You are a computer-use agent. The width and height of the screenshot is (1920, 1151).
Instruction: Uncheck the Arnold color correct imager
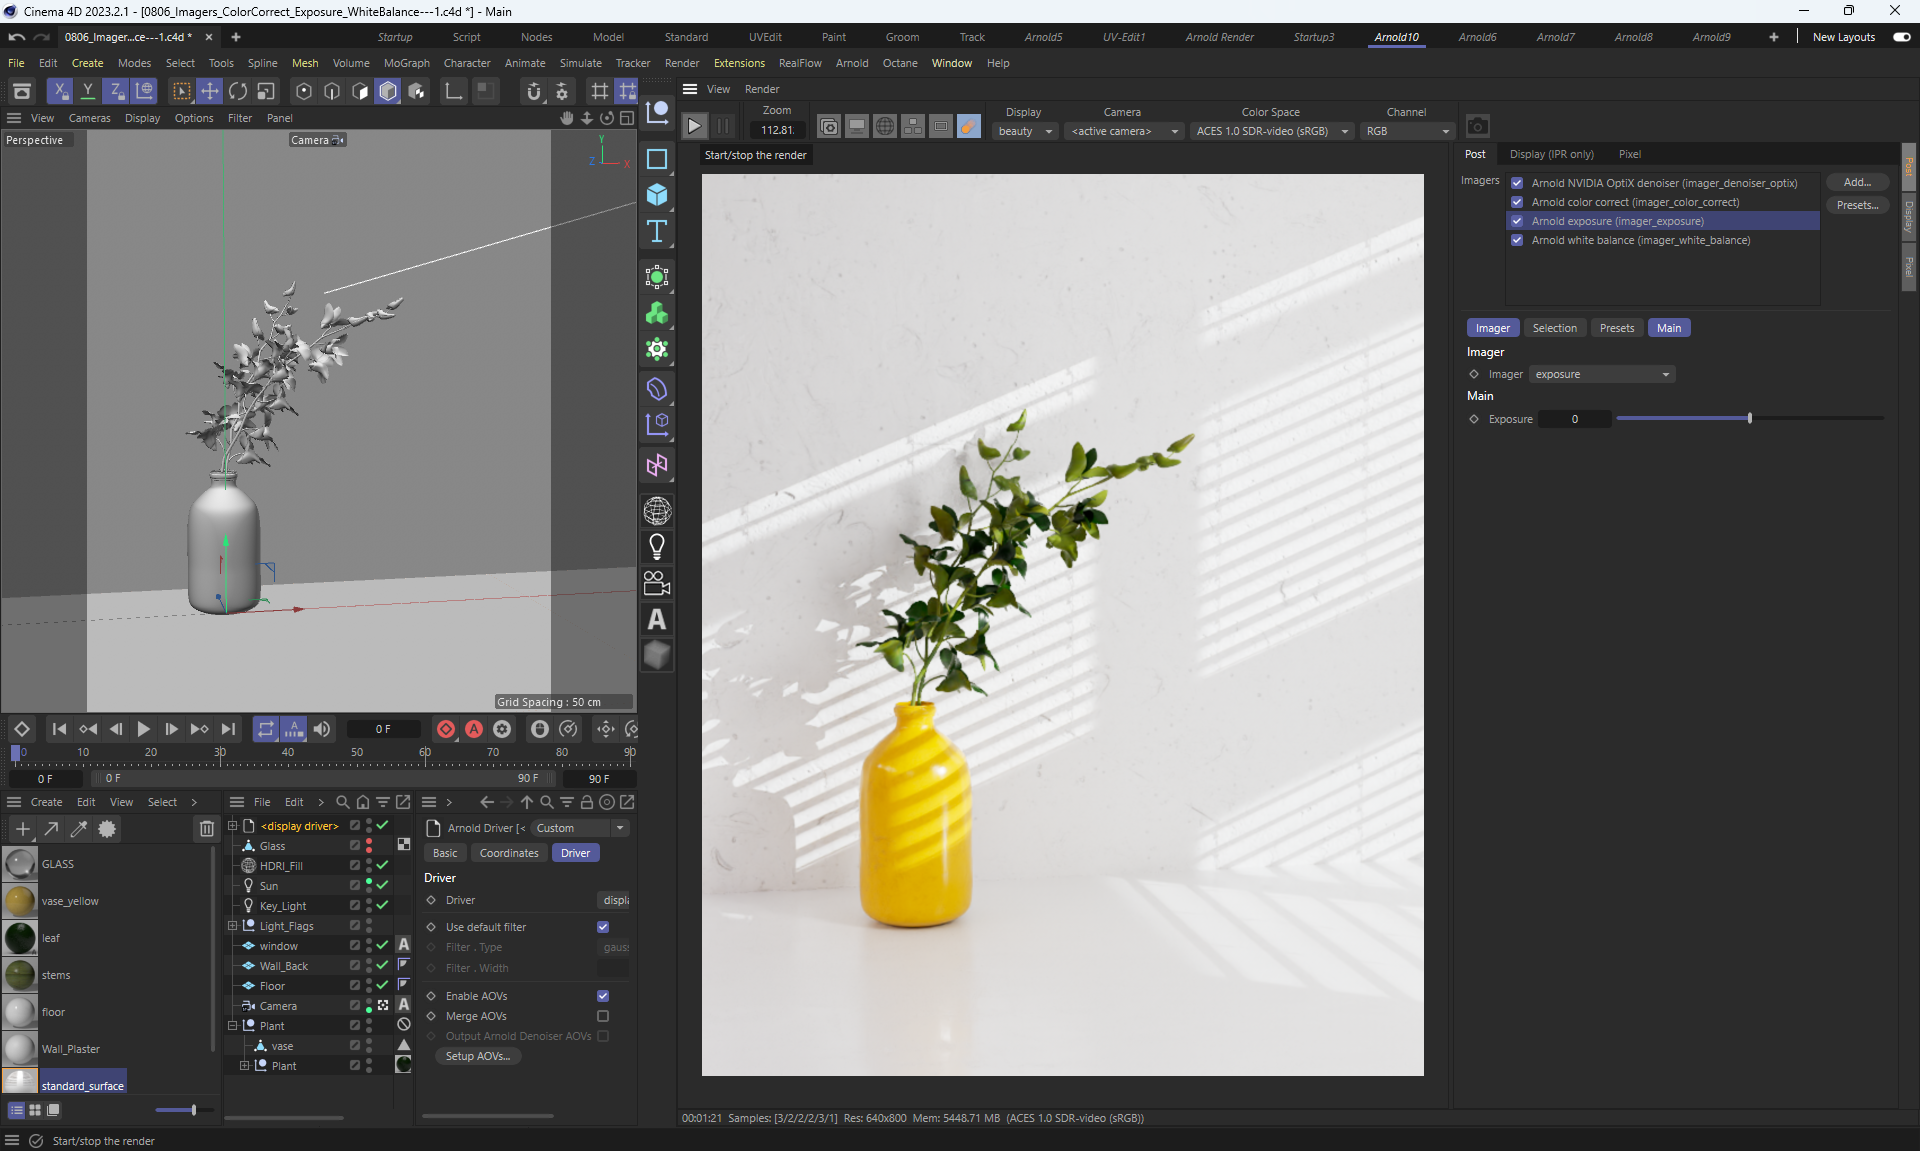coord(1517,202)
